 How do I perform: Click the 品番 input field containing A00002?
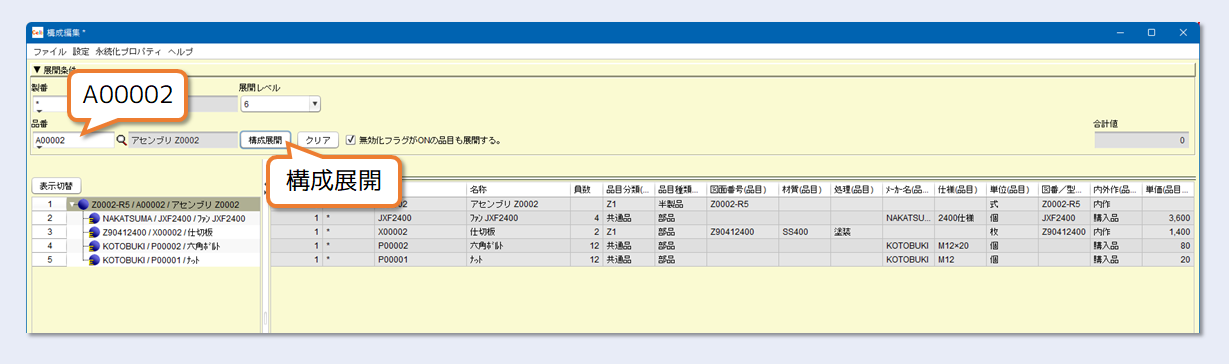tap(73, 141)
